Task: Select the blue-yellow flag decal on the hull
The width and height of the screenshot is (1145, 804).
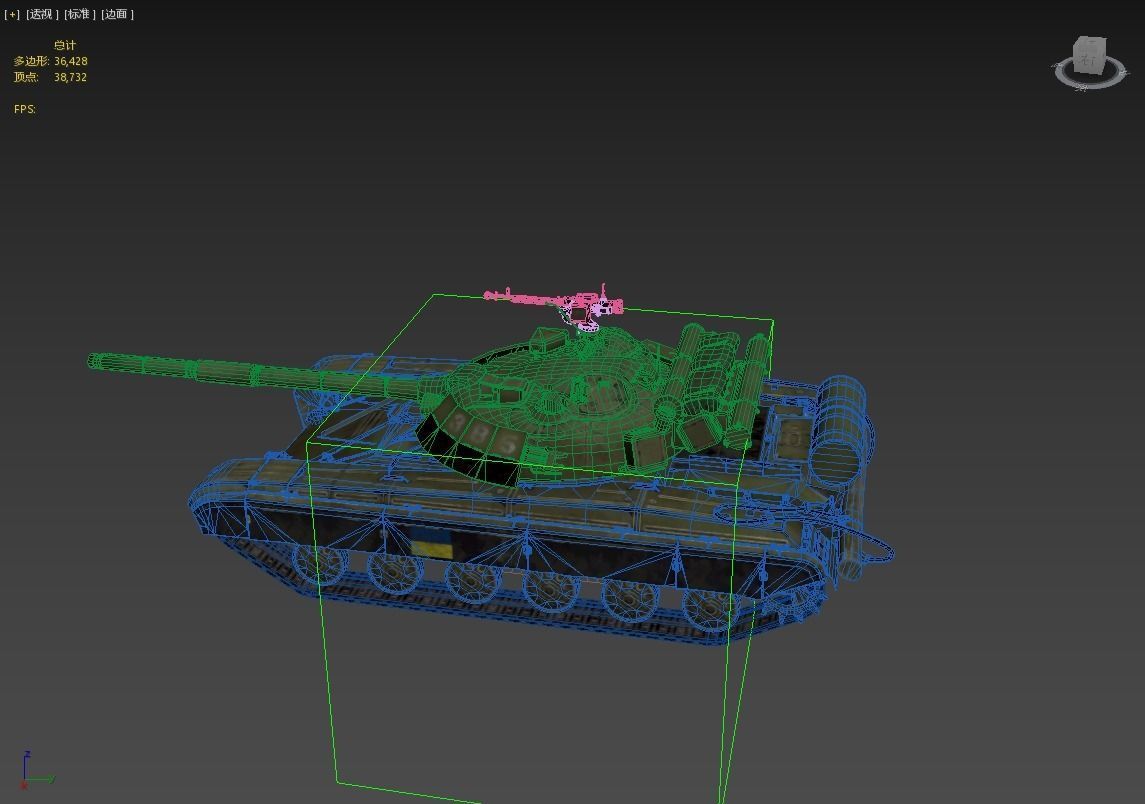Action: pyautogui.click(x=432, y=545)
